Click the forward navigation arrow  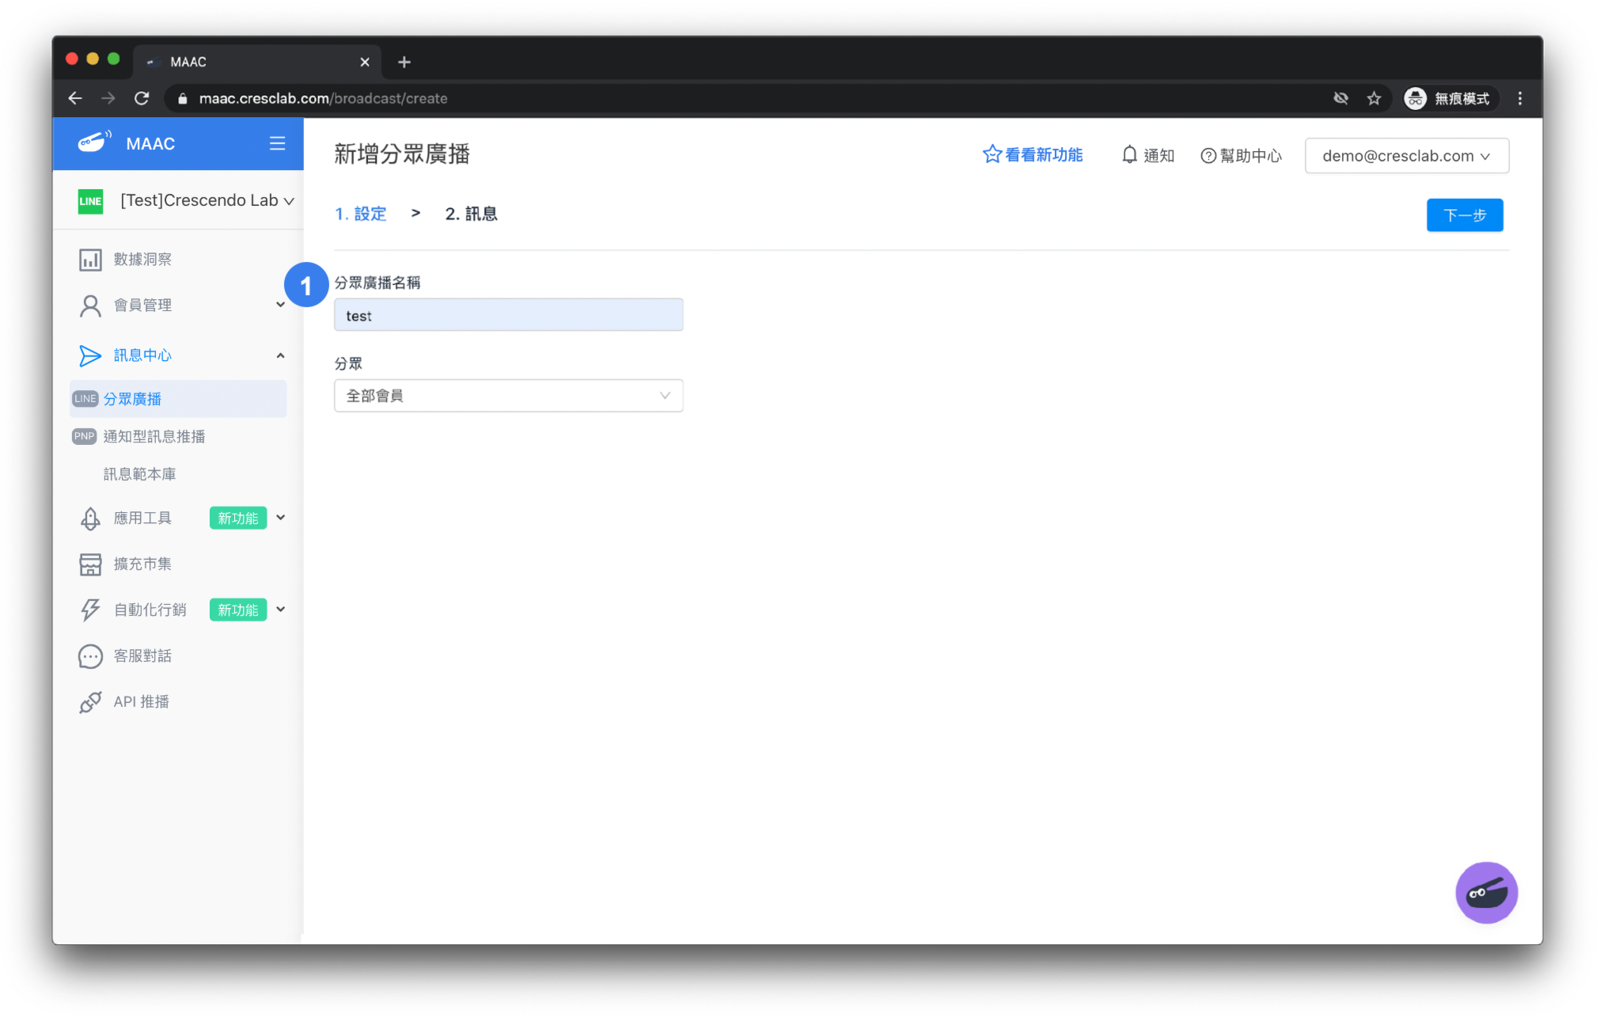(108, 98)
